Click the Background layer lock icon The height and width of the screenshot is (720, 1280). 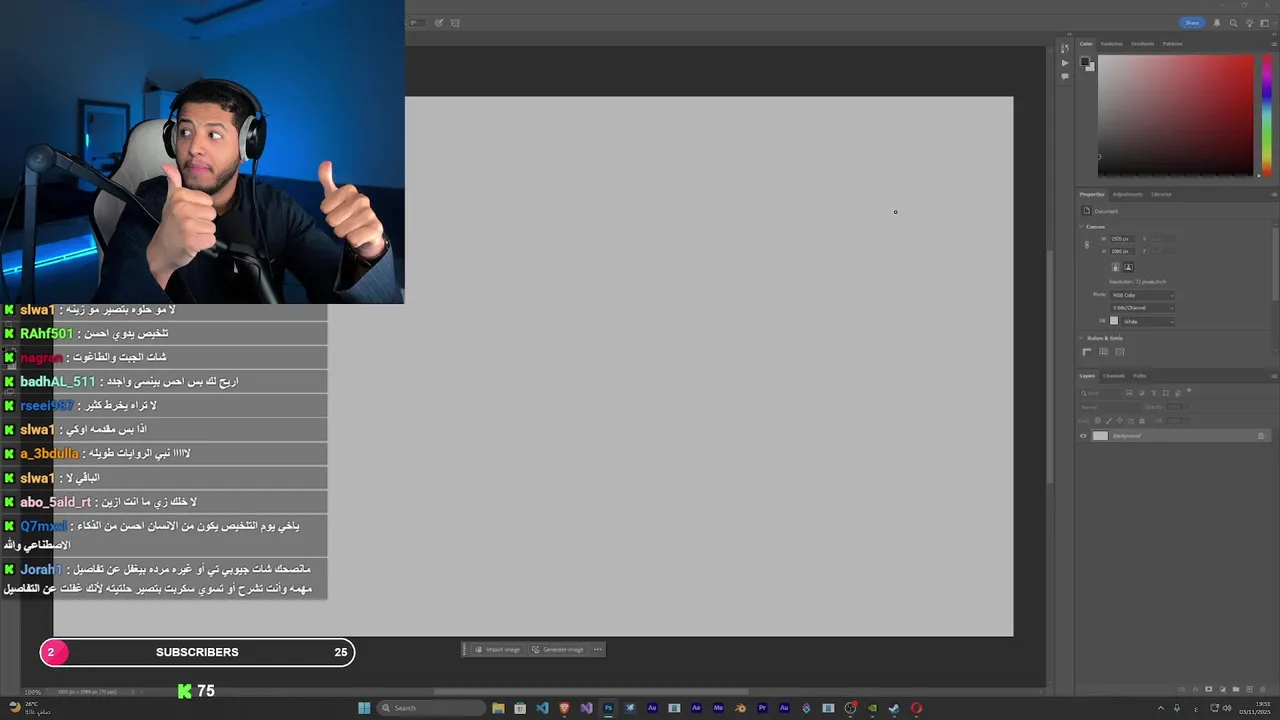click(x=1261, y=436)
